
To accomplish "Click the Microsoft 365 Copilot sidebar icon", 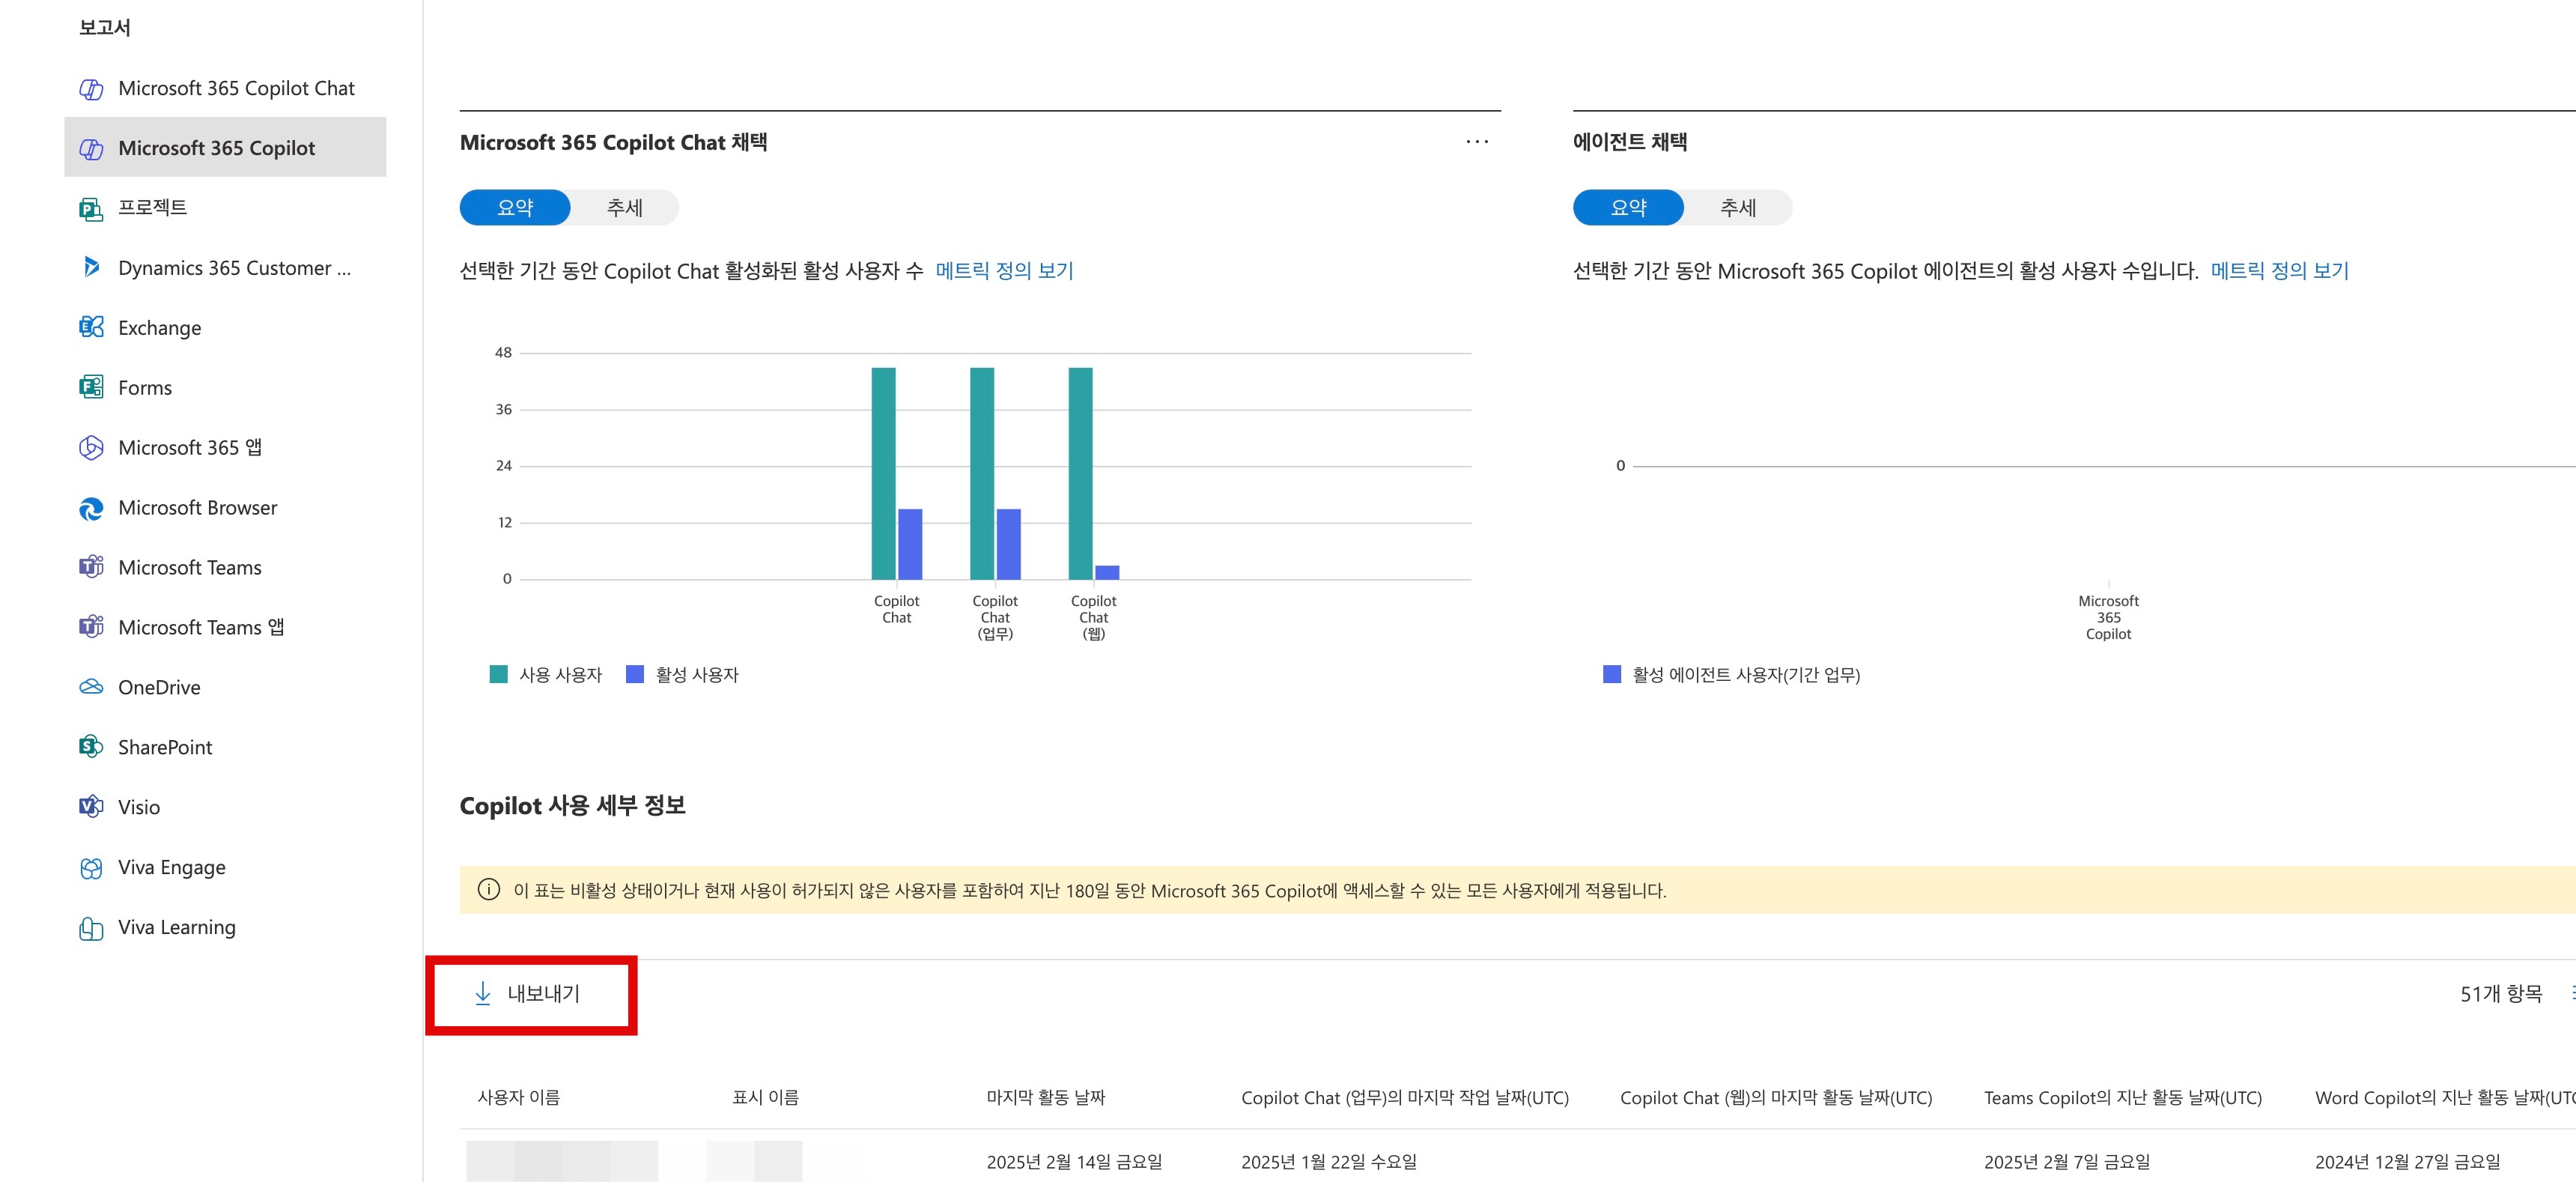I will coord(91,149).
